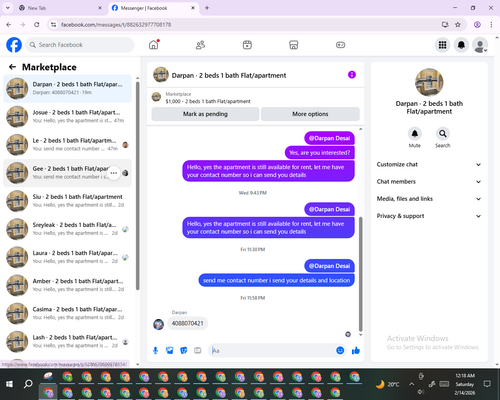Go back from Marketplace with the arrow
The image size is (500, 400).
tap(12, 67)
